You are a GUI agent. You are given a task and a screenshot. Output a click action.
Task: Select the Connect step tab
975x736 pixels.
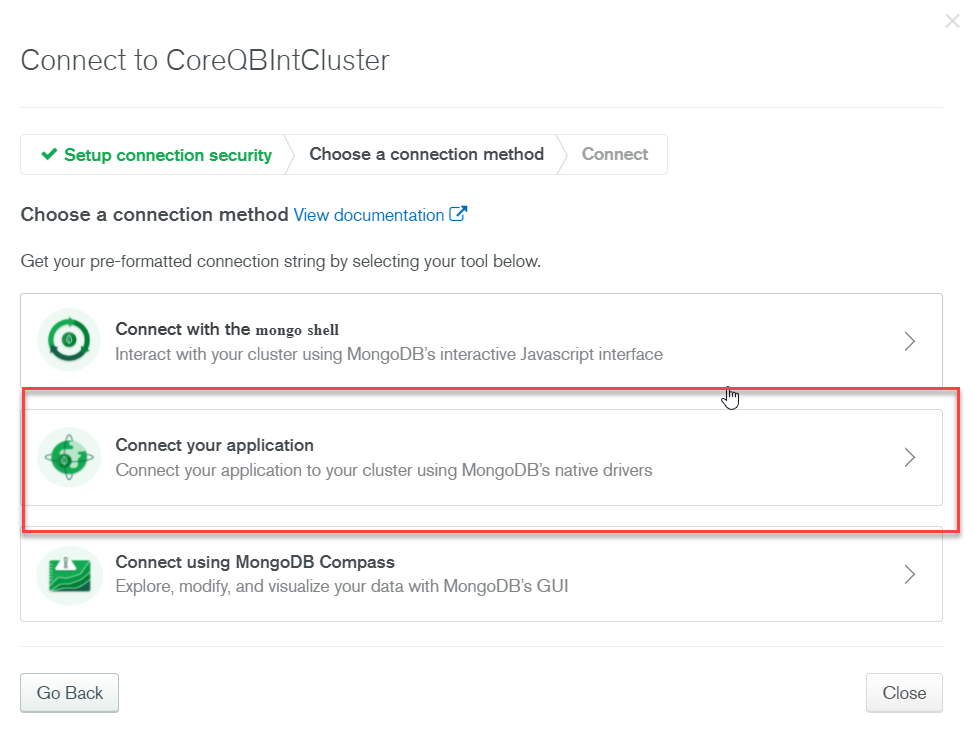coord(614,154)
